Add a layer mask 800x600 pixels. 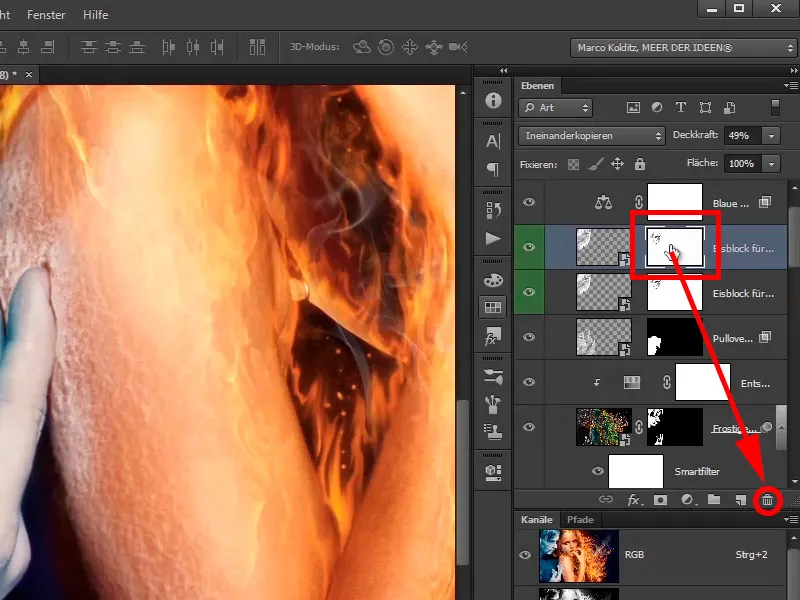pyautogui.click(x=660, y=500)
